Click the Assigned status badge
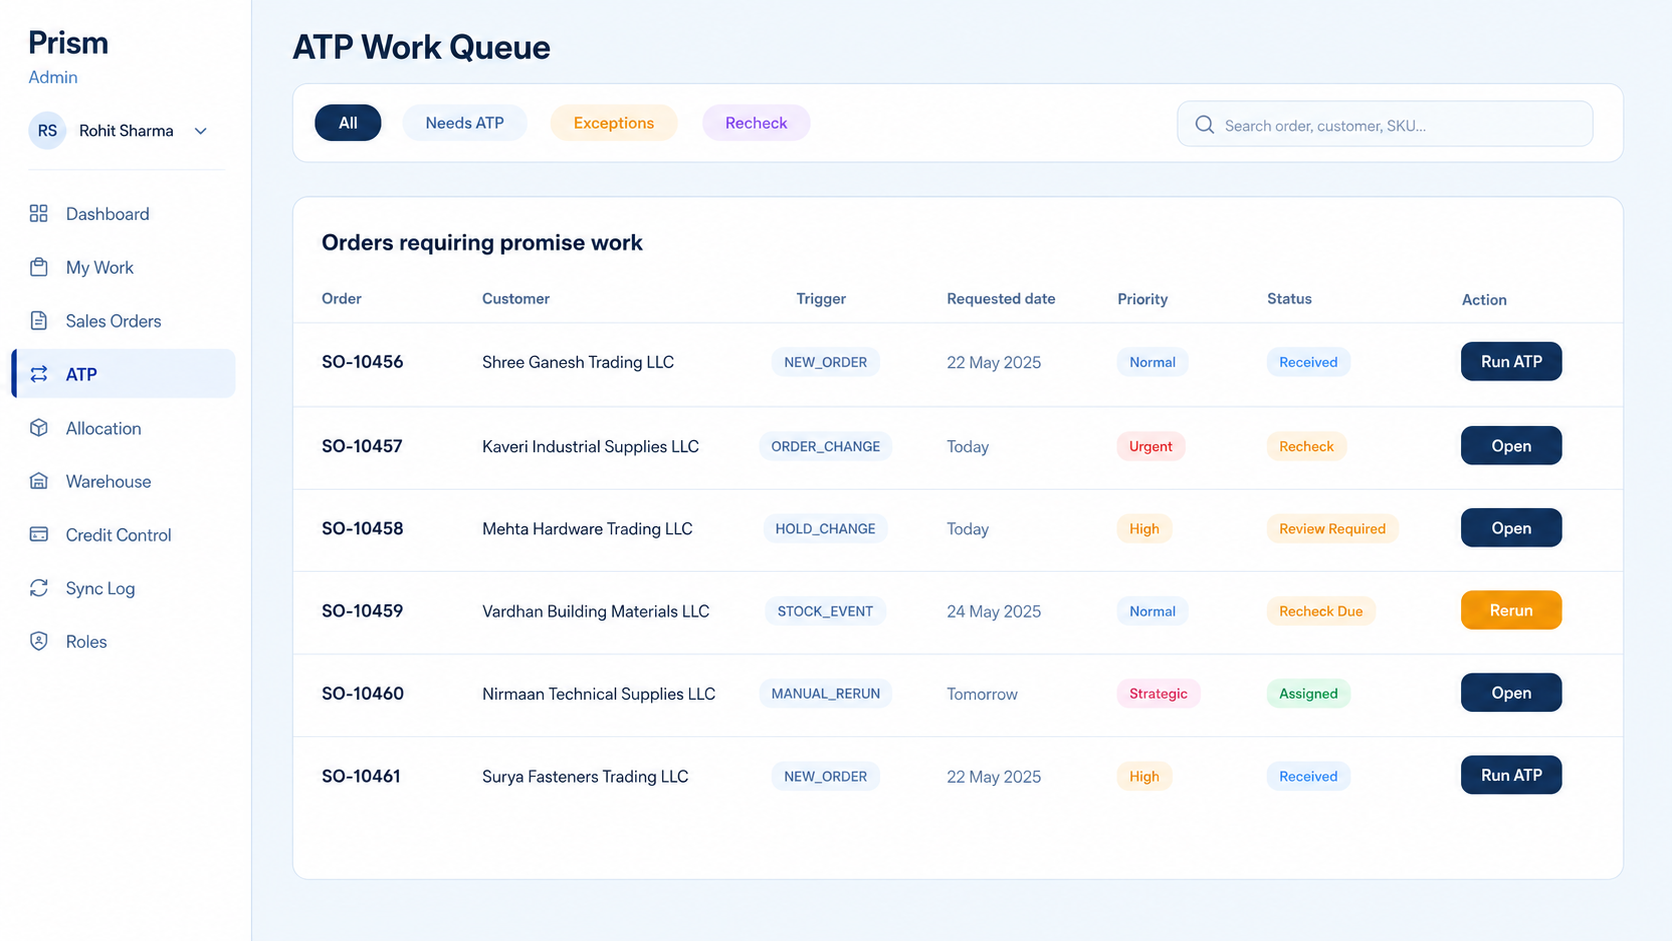Image resolution: width=1672 pixels, height=941 pixels. pyautogui.click(x=1308, y=693)
